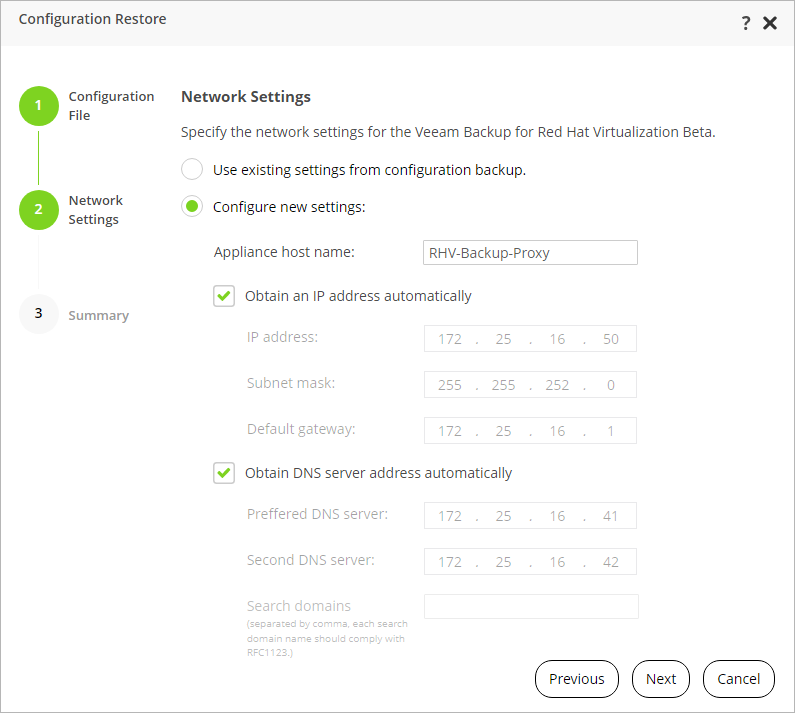
Task: Proceed with the Next button
Action: point(660,679)
